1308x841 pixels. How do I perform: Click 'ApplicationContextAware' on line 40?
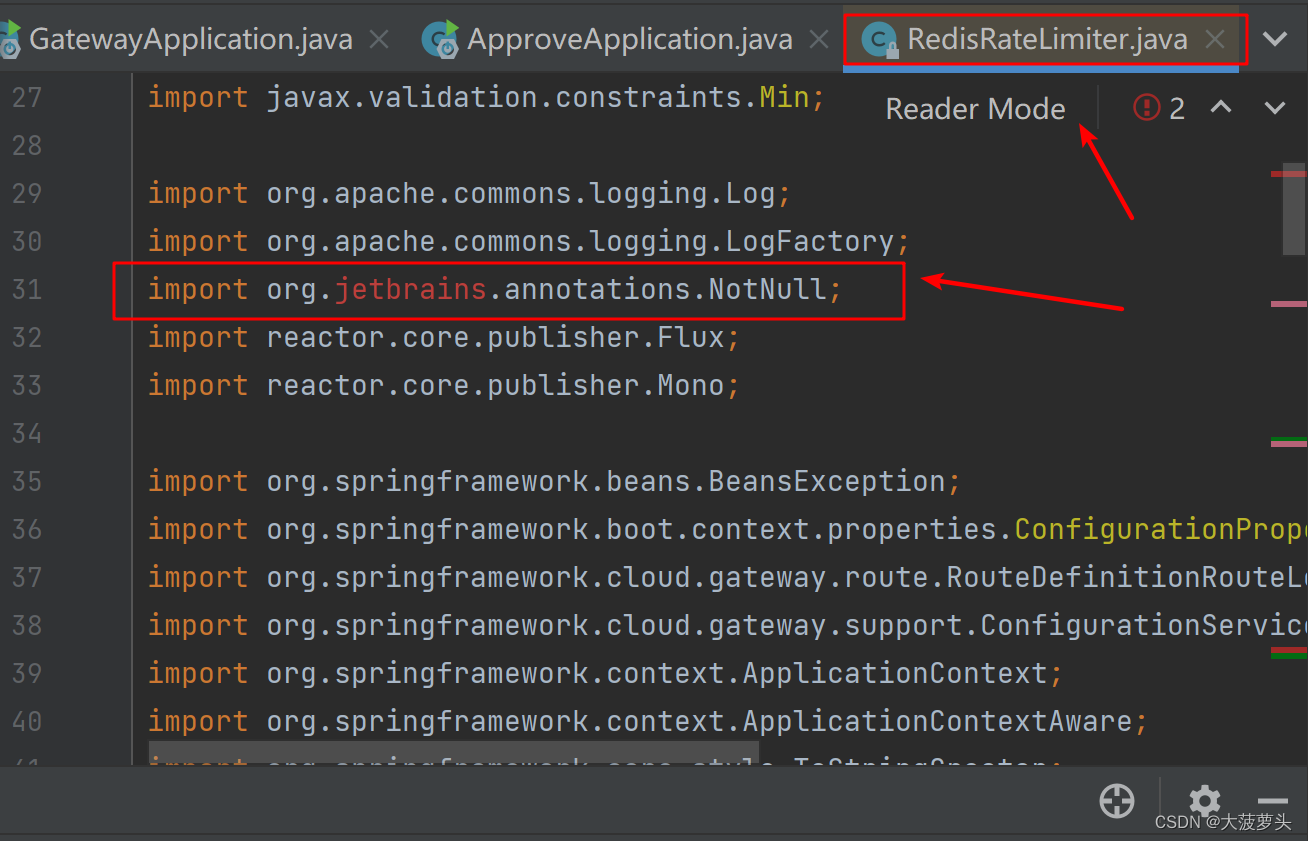click(937, 722)
